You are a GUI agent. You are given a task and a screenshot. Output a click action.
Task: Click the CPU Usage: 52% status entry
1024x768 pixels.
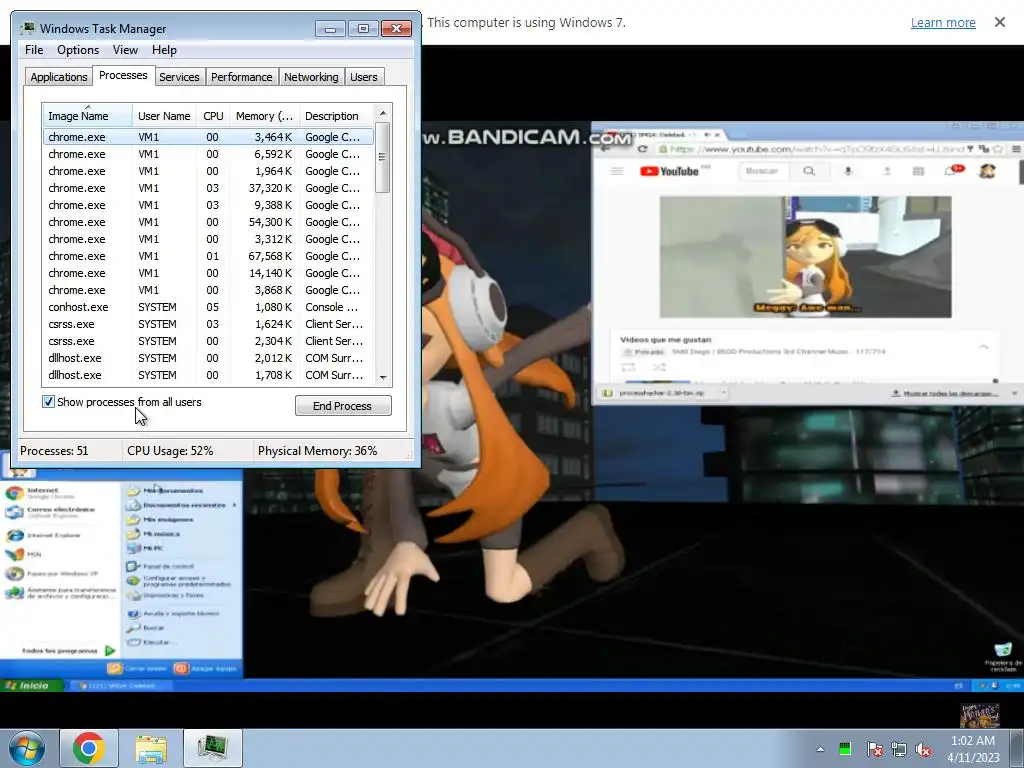click(187, 451)
